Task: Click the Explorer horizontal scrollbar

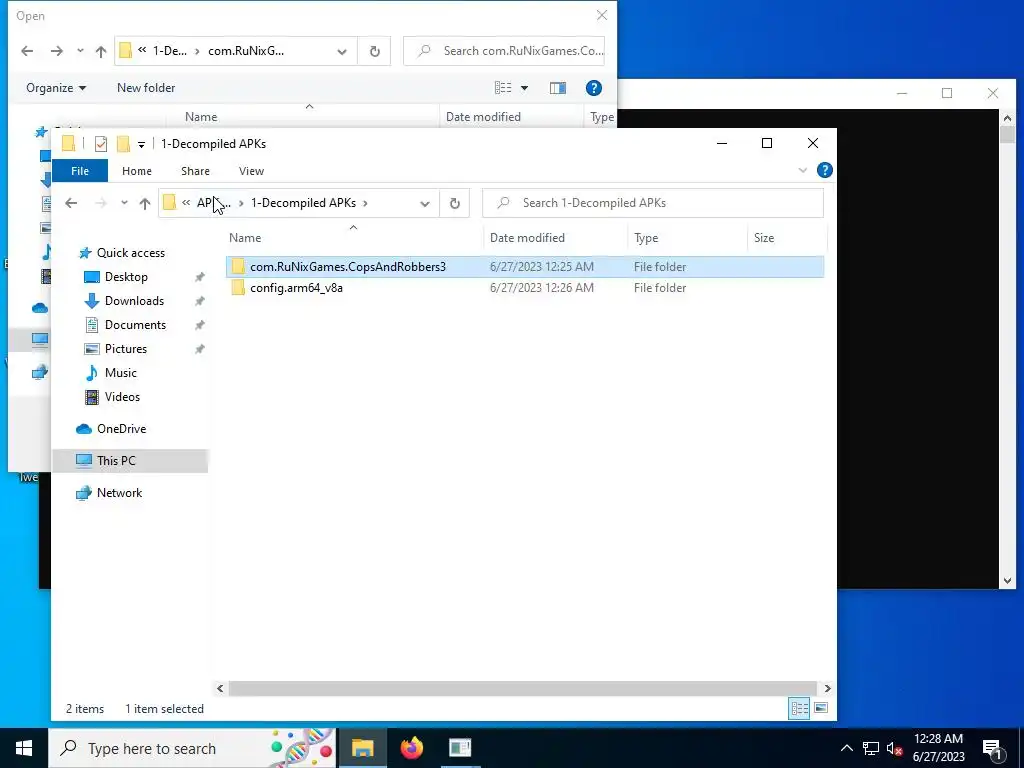Action: tap(522, 688)
